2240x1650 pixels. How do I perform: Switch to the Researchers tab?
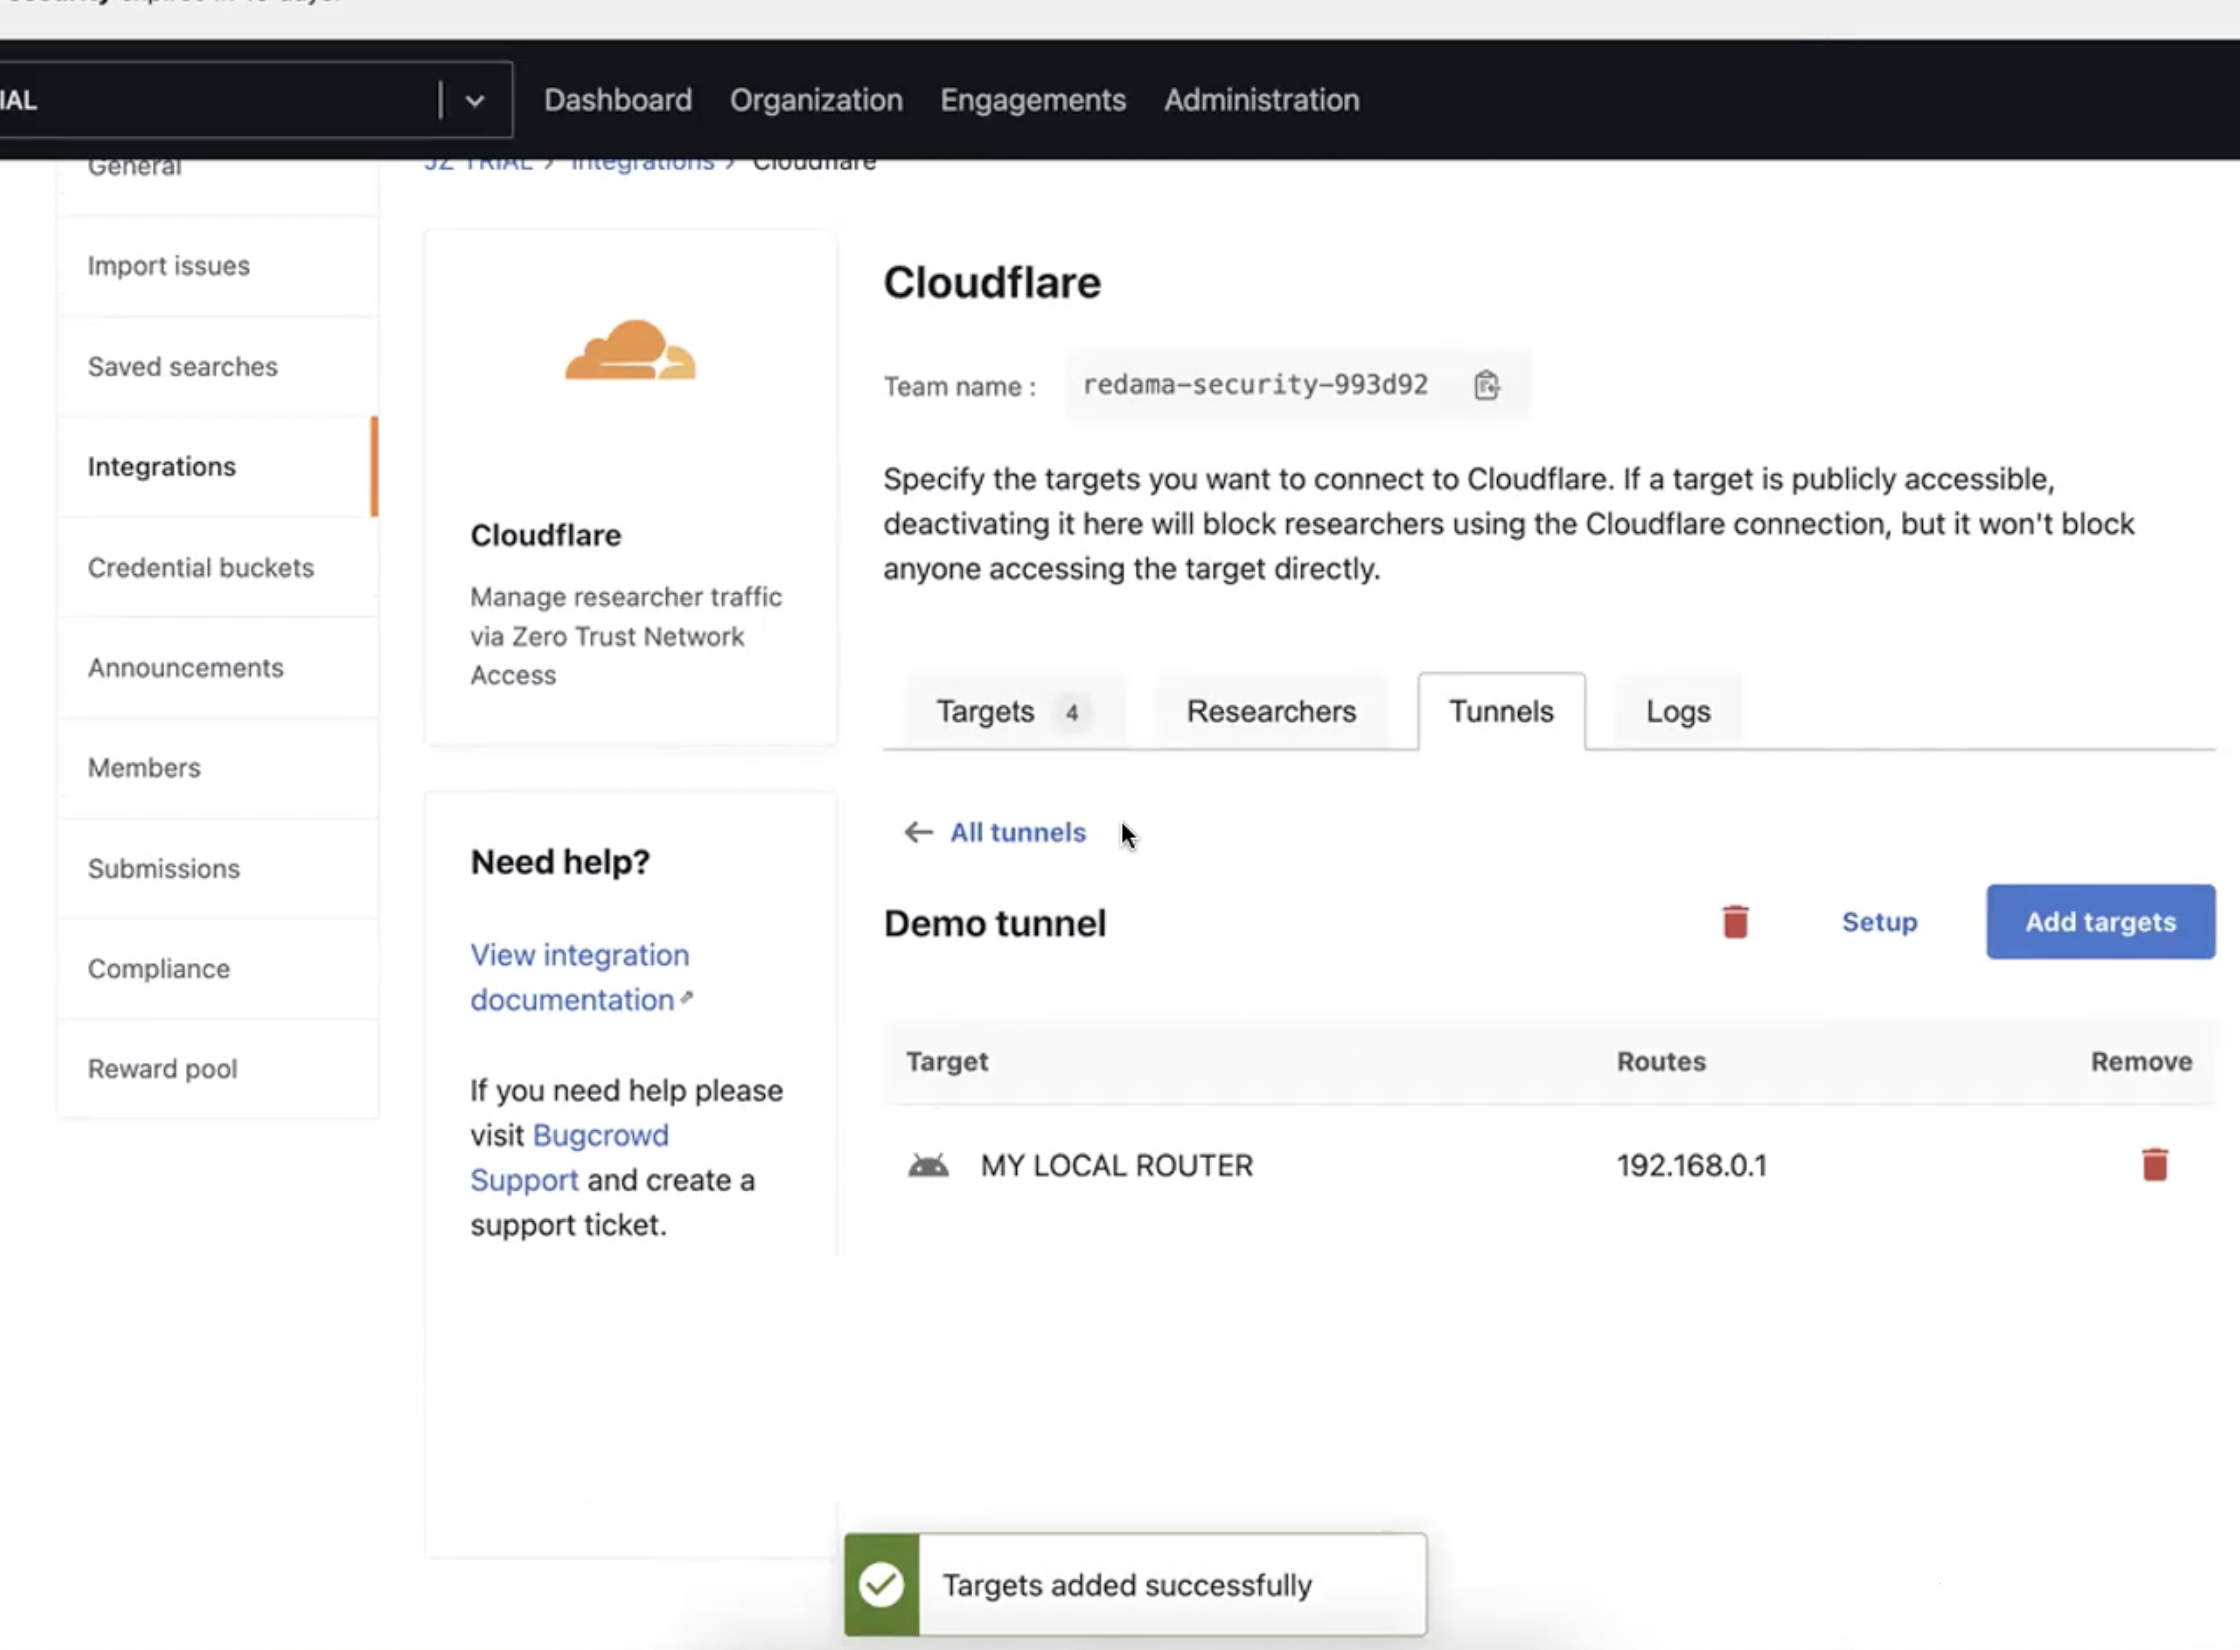(x=1271, y=712)
